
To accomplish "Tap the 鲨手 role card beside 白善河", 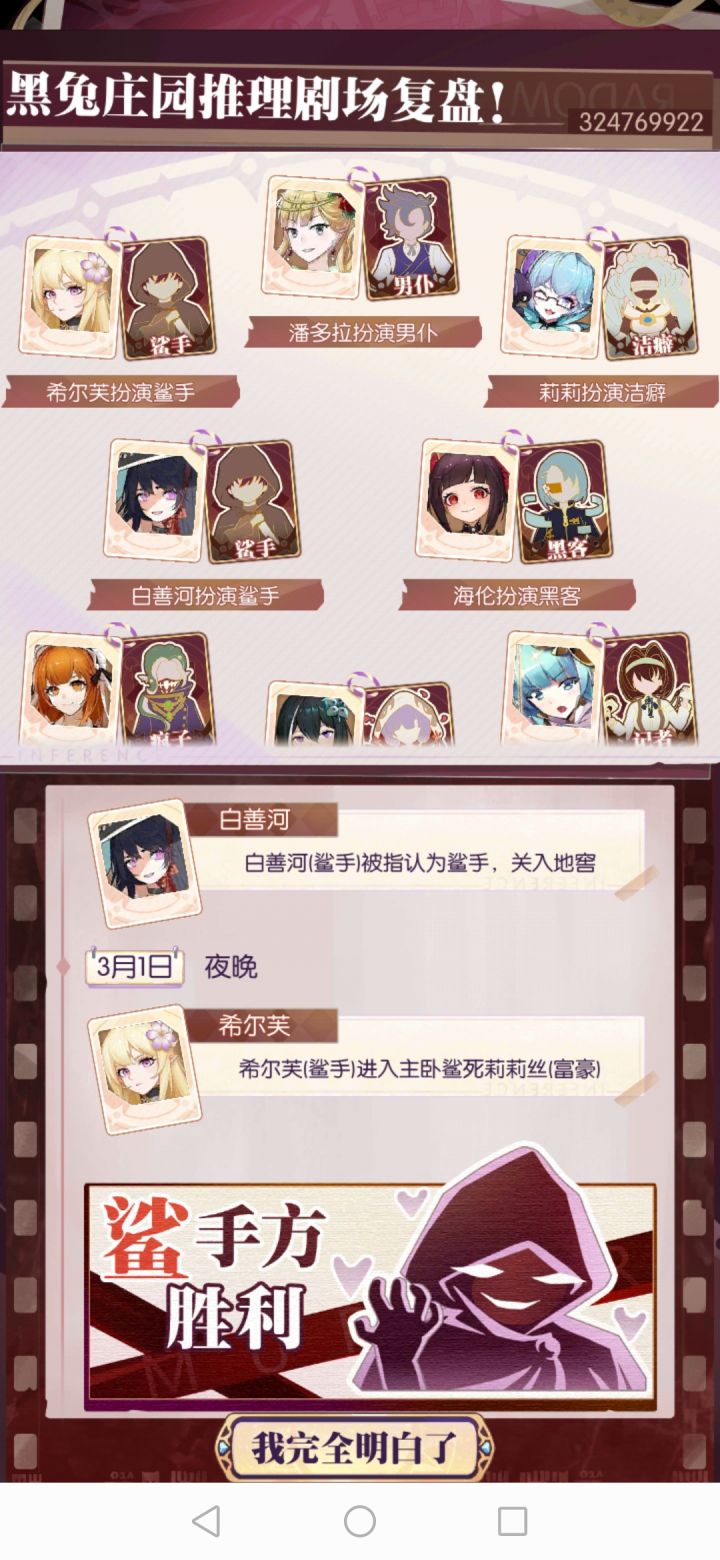I will [252, 501].
